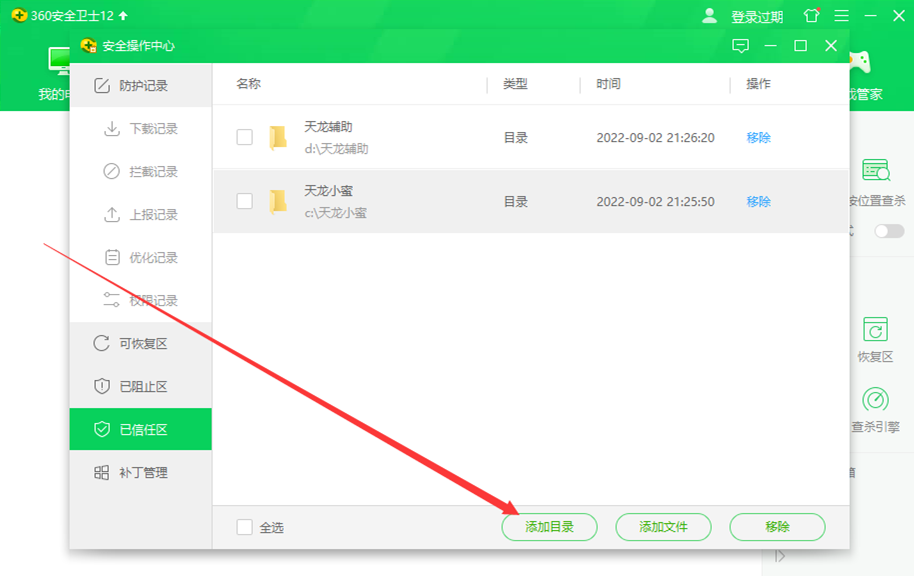This screenshot has height=576, width=914.
Task: Click the bottom 移除 button
Action: coord(777,527)
